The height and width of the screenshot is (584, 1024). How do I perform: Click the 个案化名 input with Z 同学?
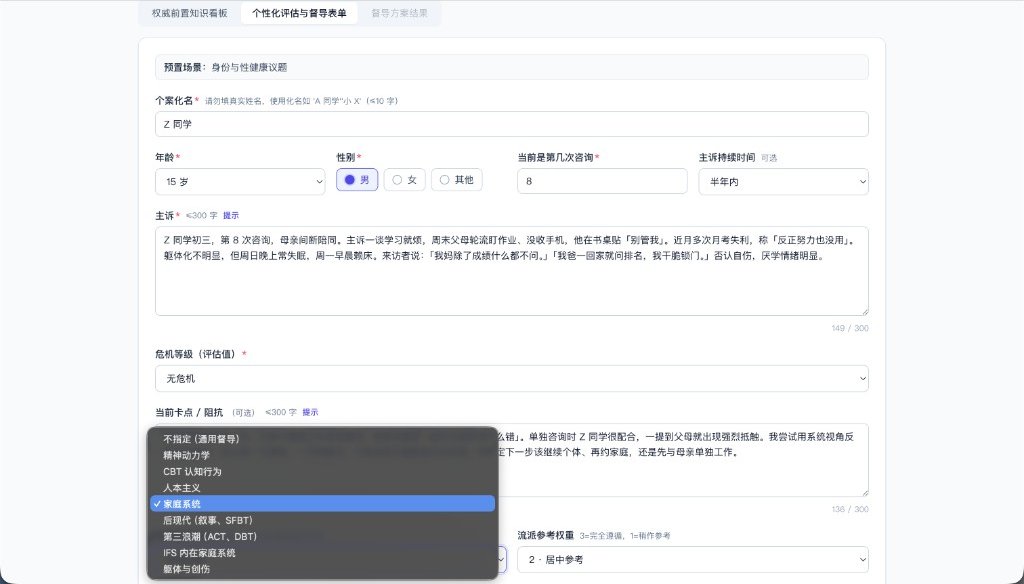click(x=511, y=124)
